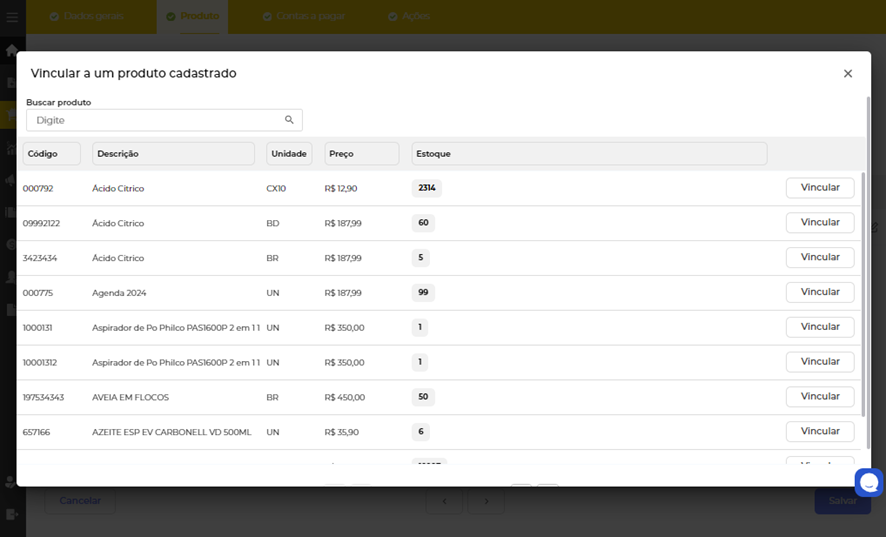The width and height of the screenshot is (886, 537).
Task: Type in the Buscar produto search field
Action: [x=155, y=120]
